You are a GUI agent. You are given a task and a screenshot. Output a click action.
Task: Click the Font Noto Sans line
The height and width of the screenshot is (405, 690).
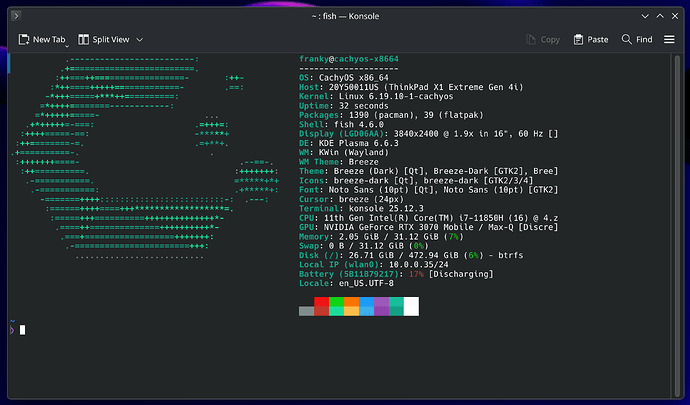428,190
